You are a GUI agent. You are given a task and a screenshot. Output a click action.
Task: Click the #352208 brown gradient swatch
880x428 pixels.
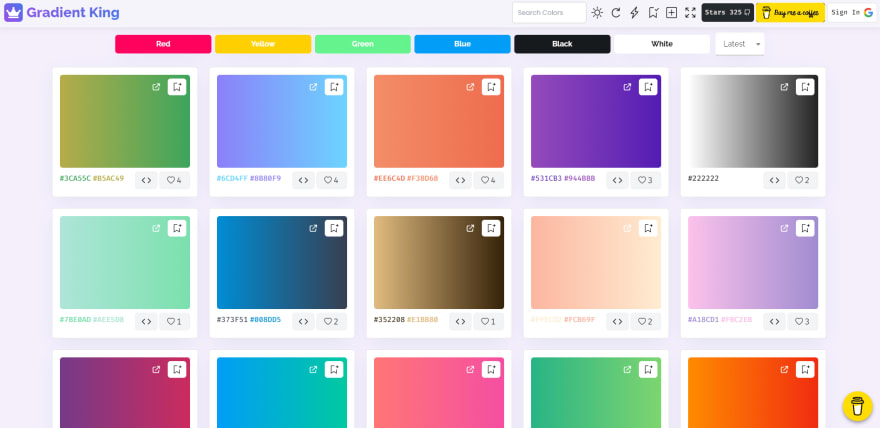point(439,263)
